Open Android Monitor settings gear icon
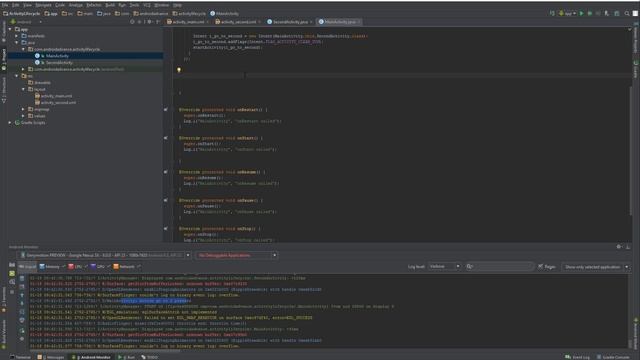640x360 pixels. [619, 247]
